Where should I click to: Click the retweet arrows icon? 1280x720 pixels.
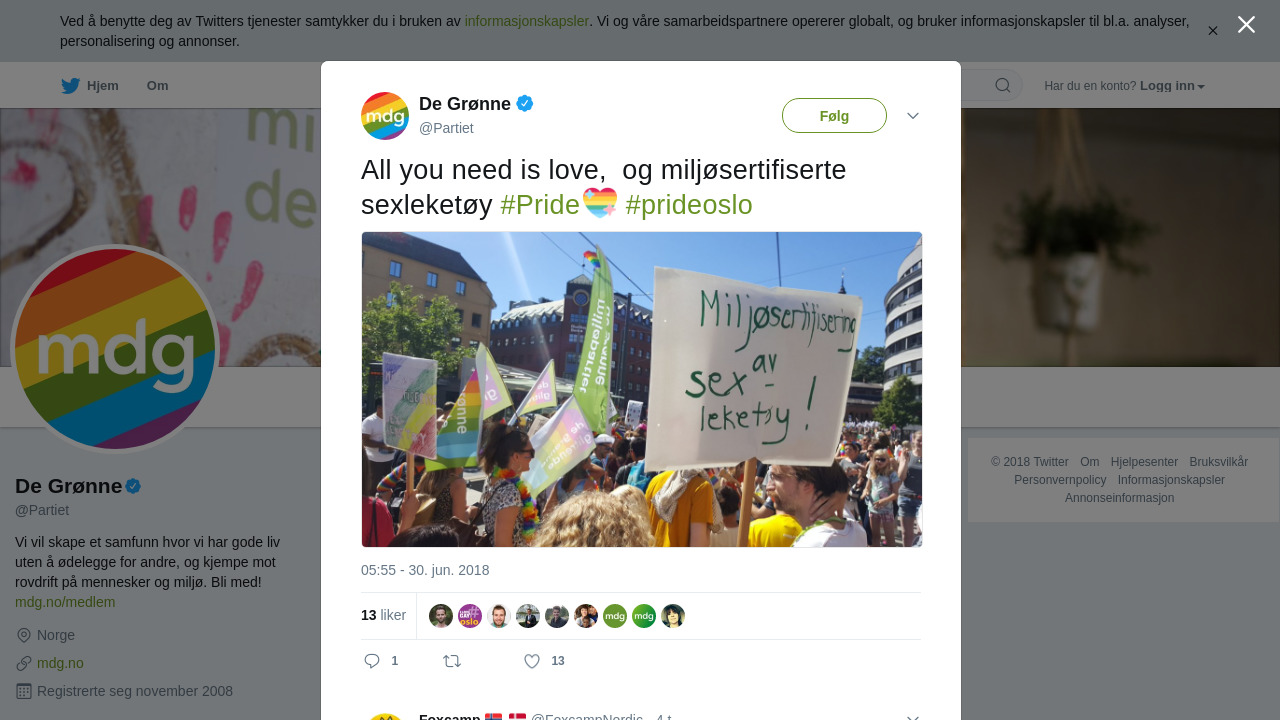452,661
